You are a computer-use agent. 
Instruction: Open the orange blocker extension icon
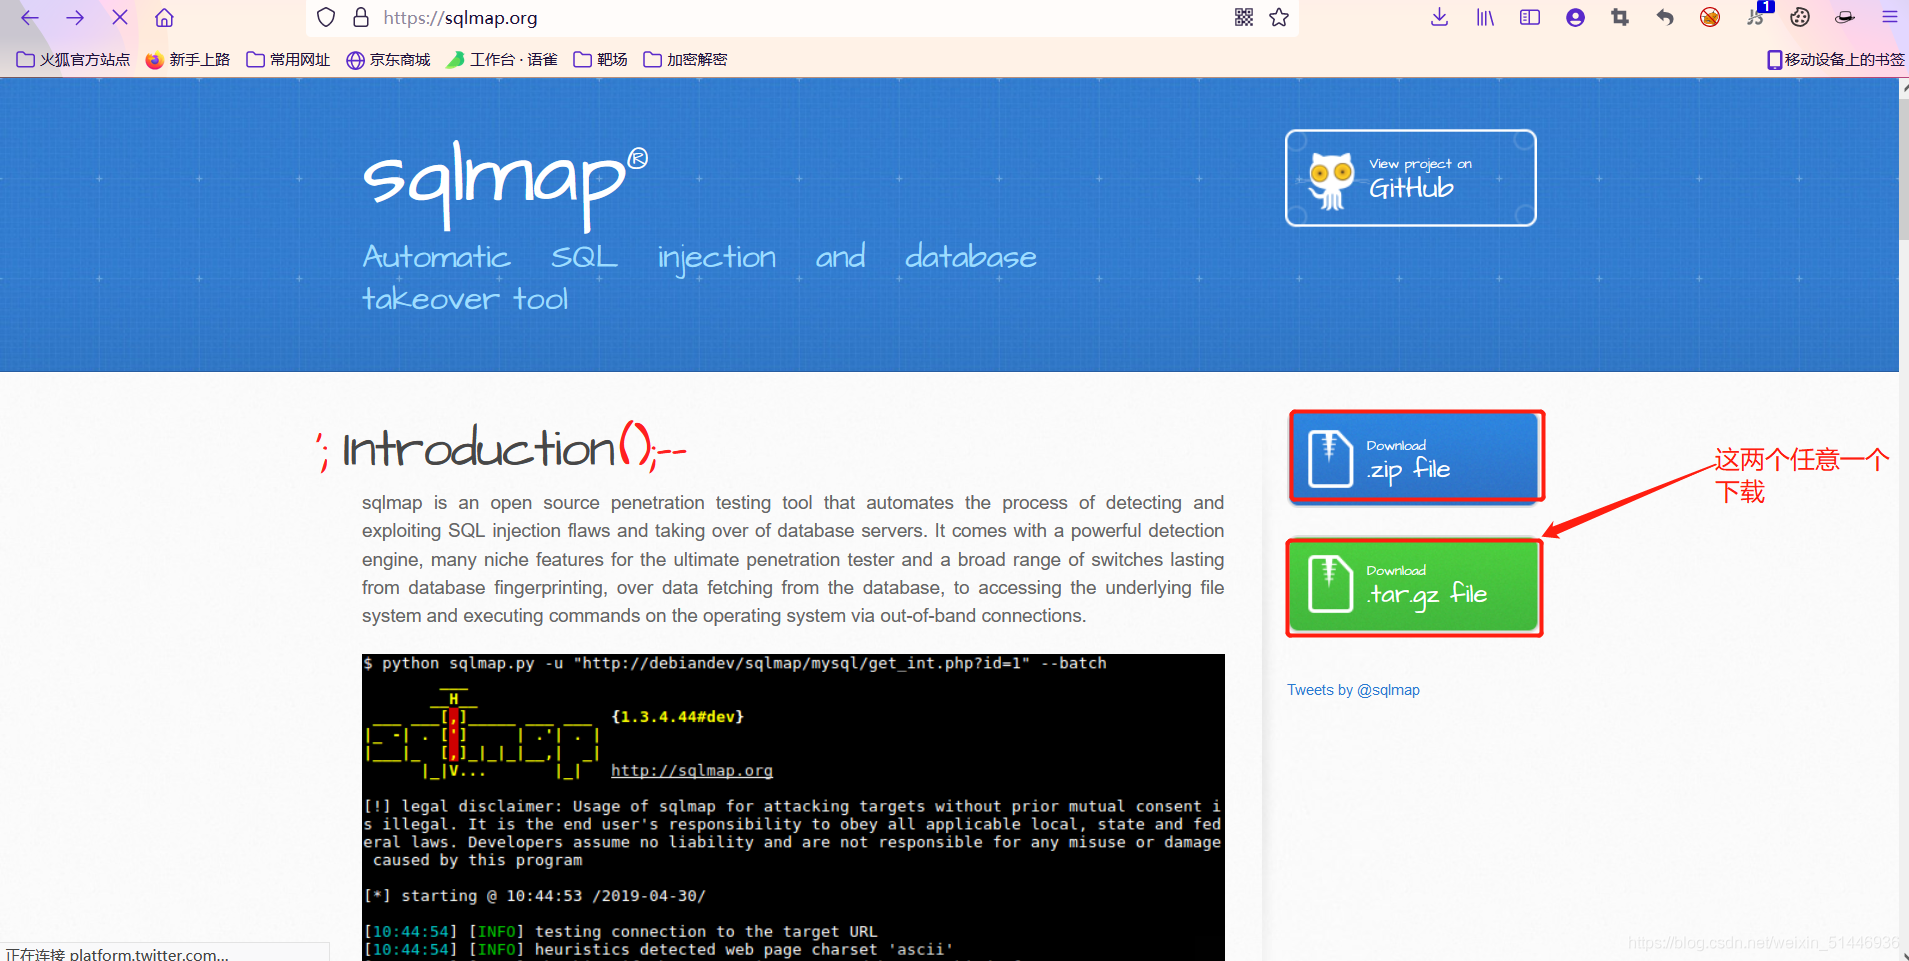point(1710,17)
